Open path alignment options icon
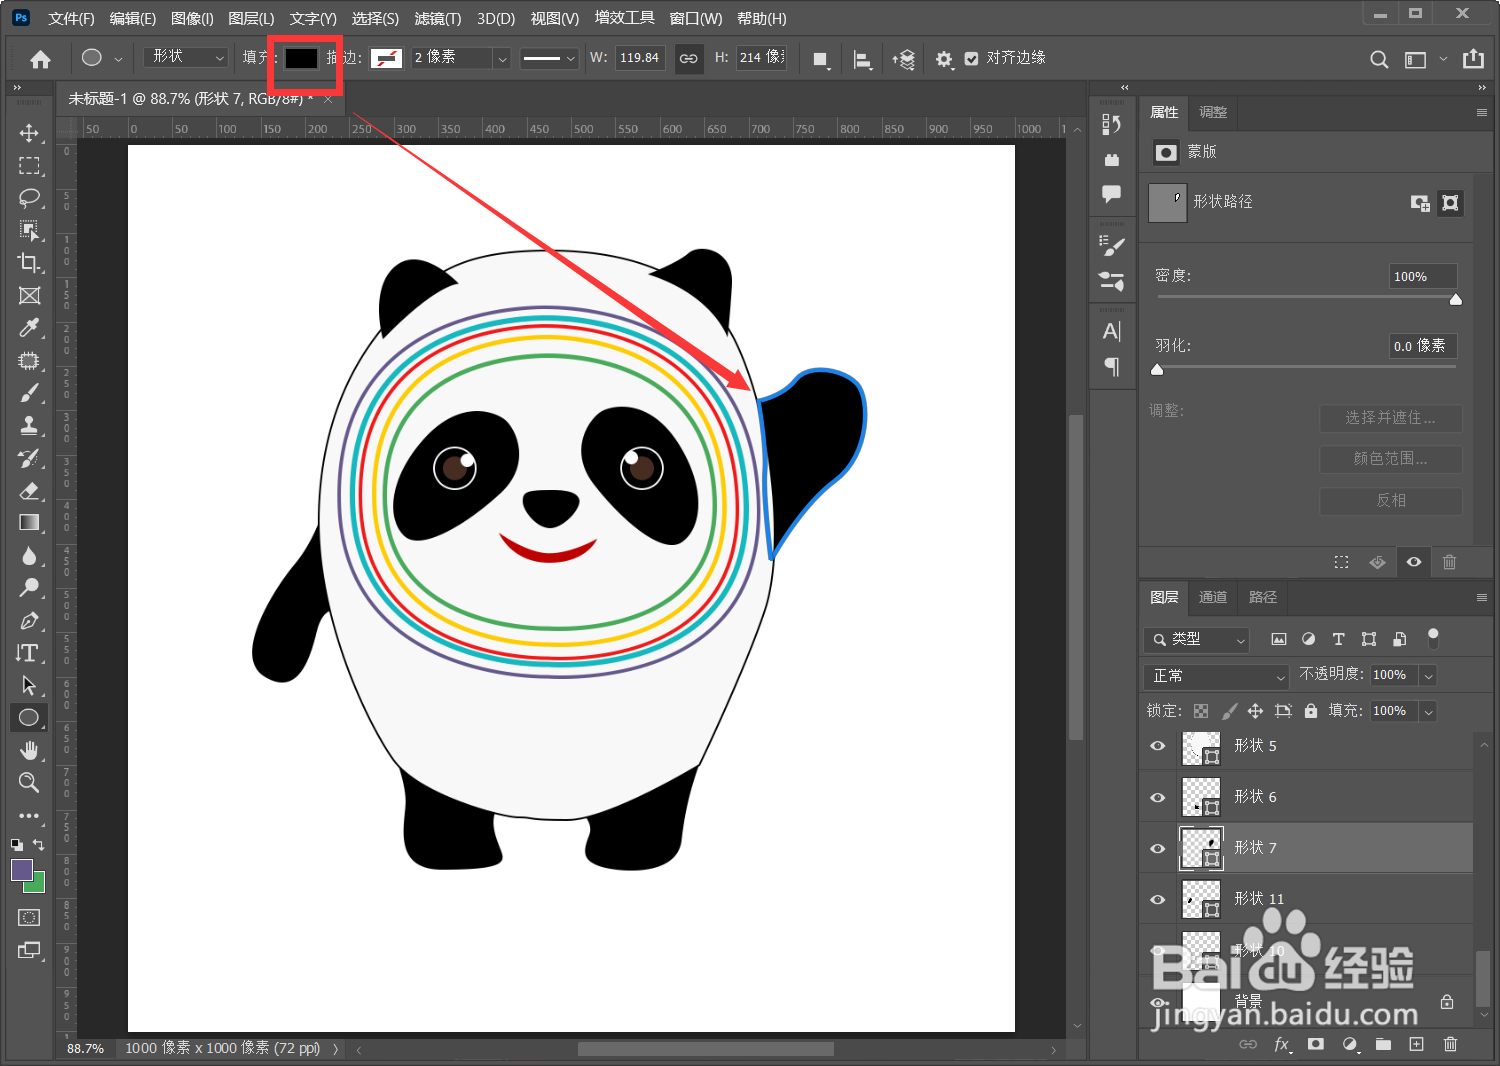The width and height of the screenshot is (1500, 1066). 862,59
